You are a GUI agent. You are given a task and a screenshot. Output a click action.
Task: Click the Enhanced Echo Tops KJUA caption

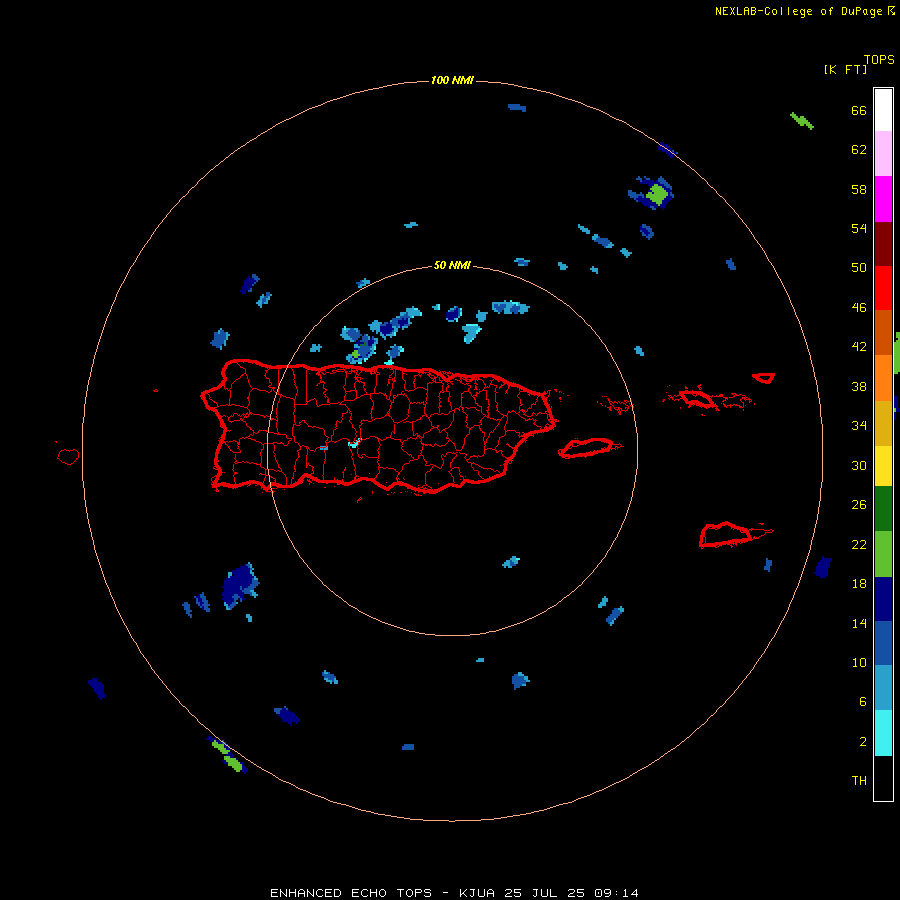coord(454,893)
